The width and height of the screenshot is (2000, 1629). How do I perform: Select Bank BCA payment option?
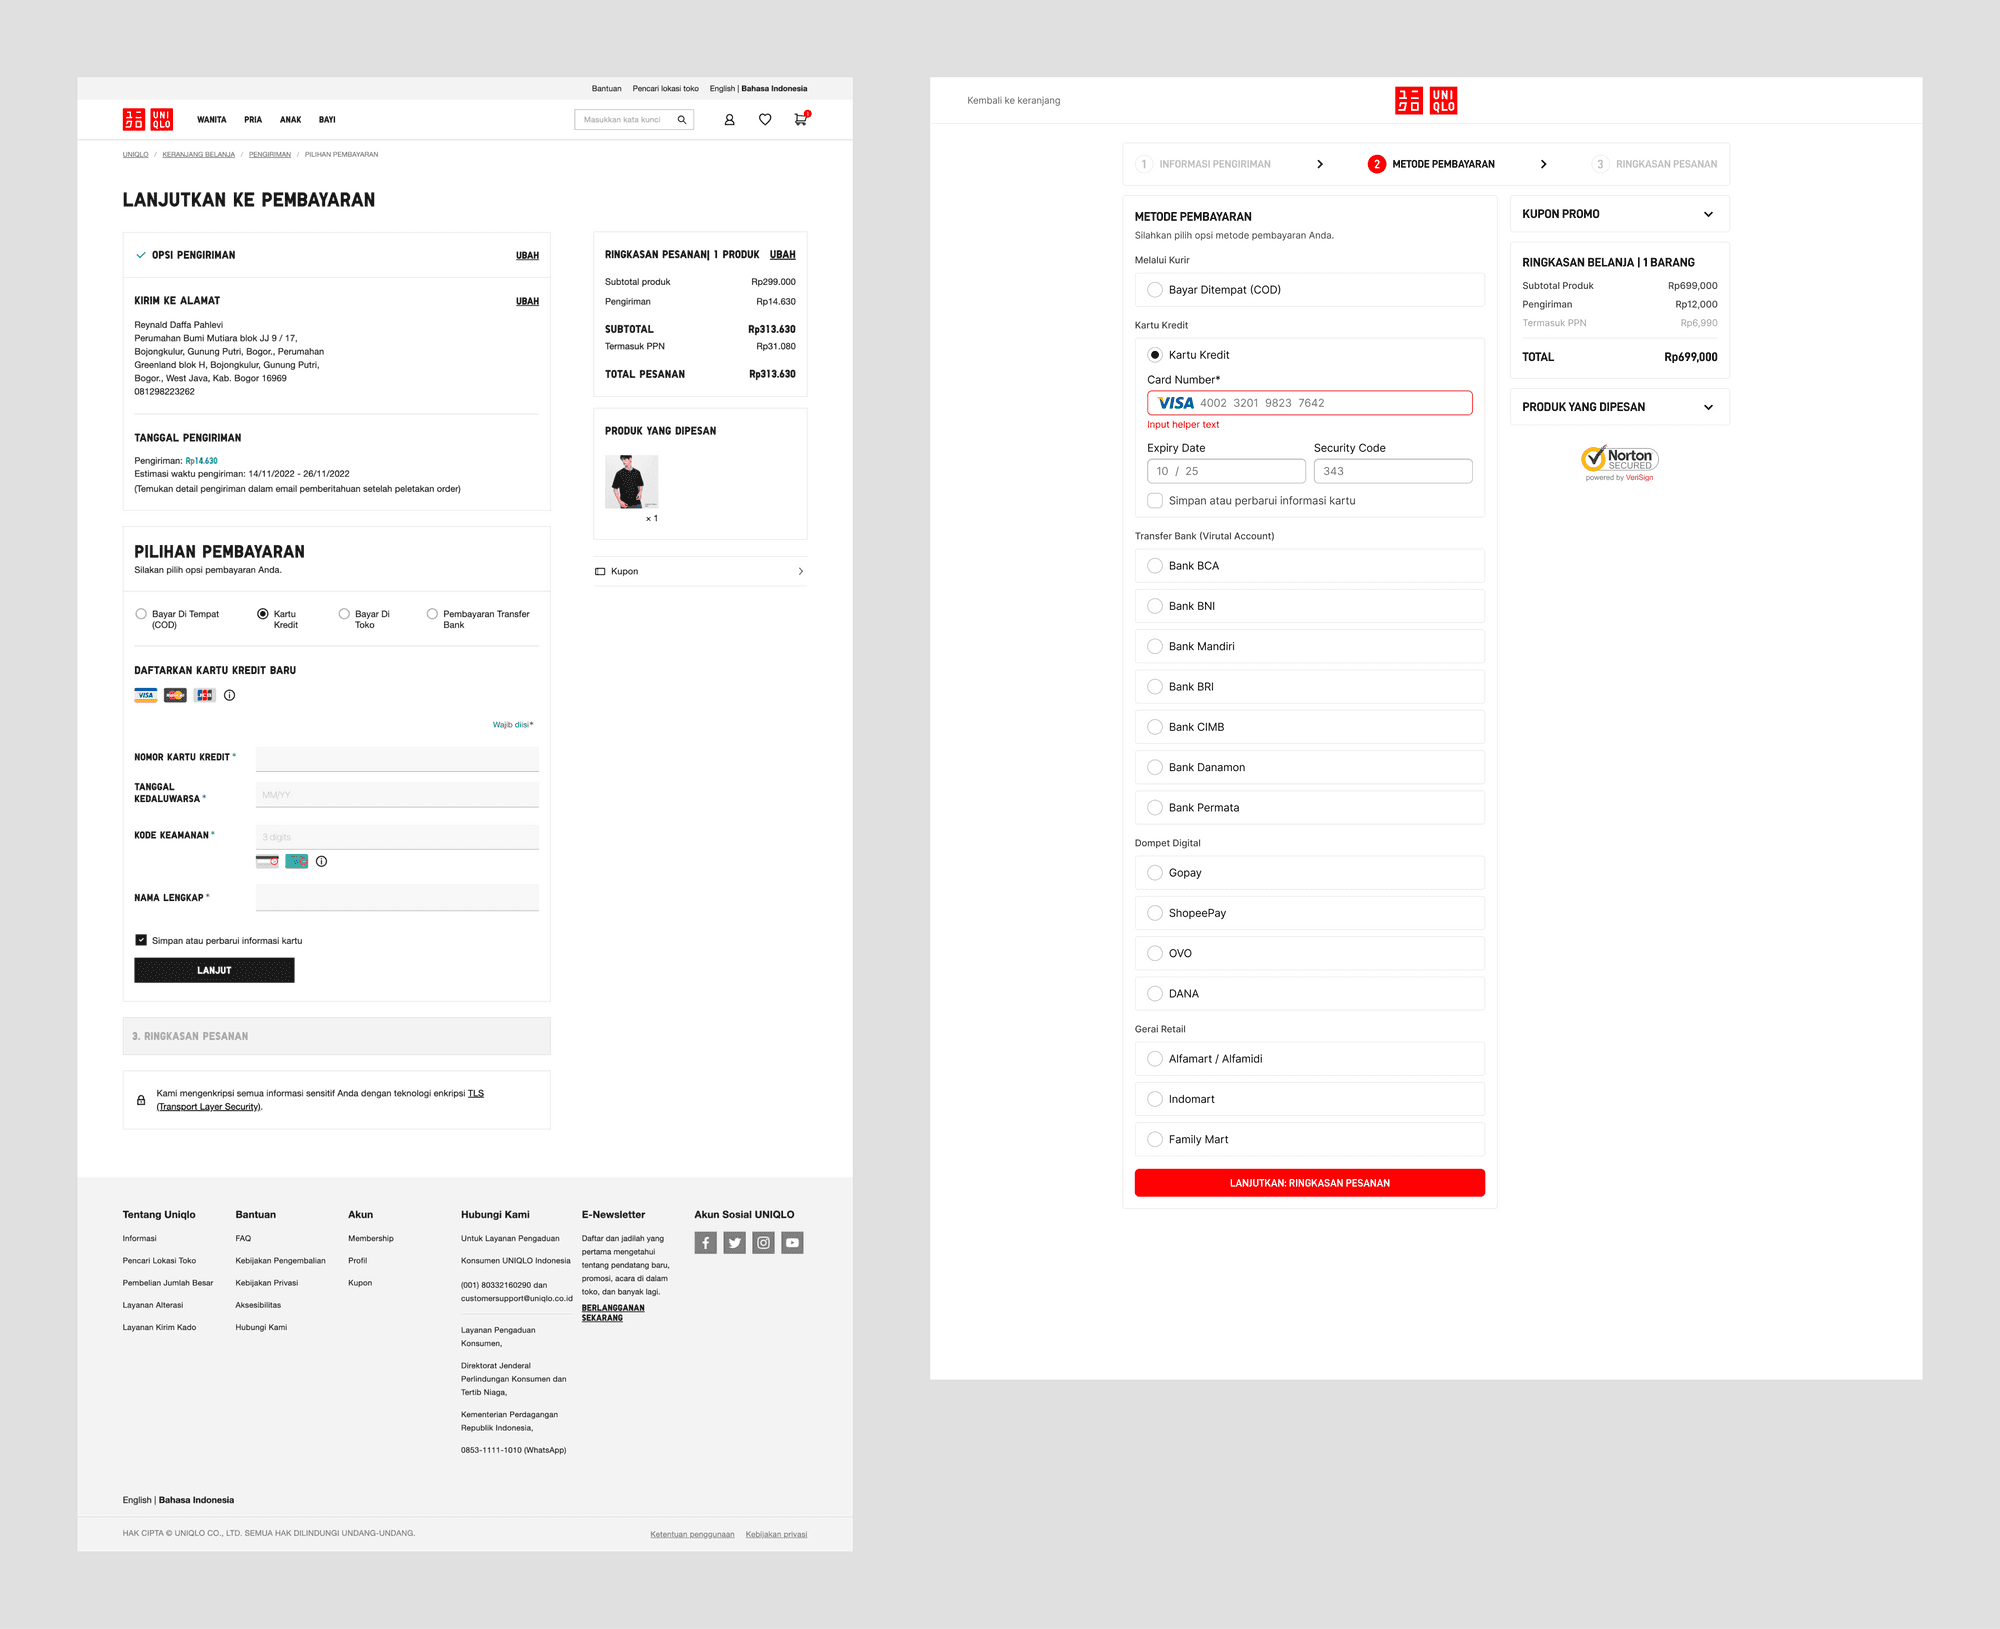click(1155, 566)
